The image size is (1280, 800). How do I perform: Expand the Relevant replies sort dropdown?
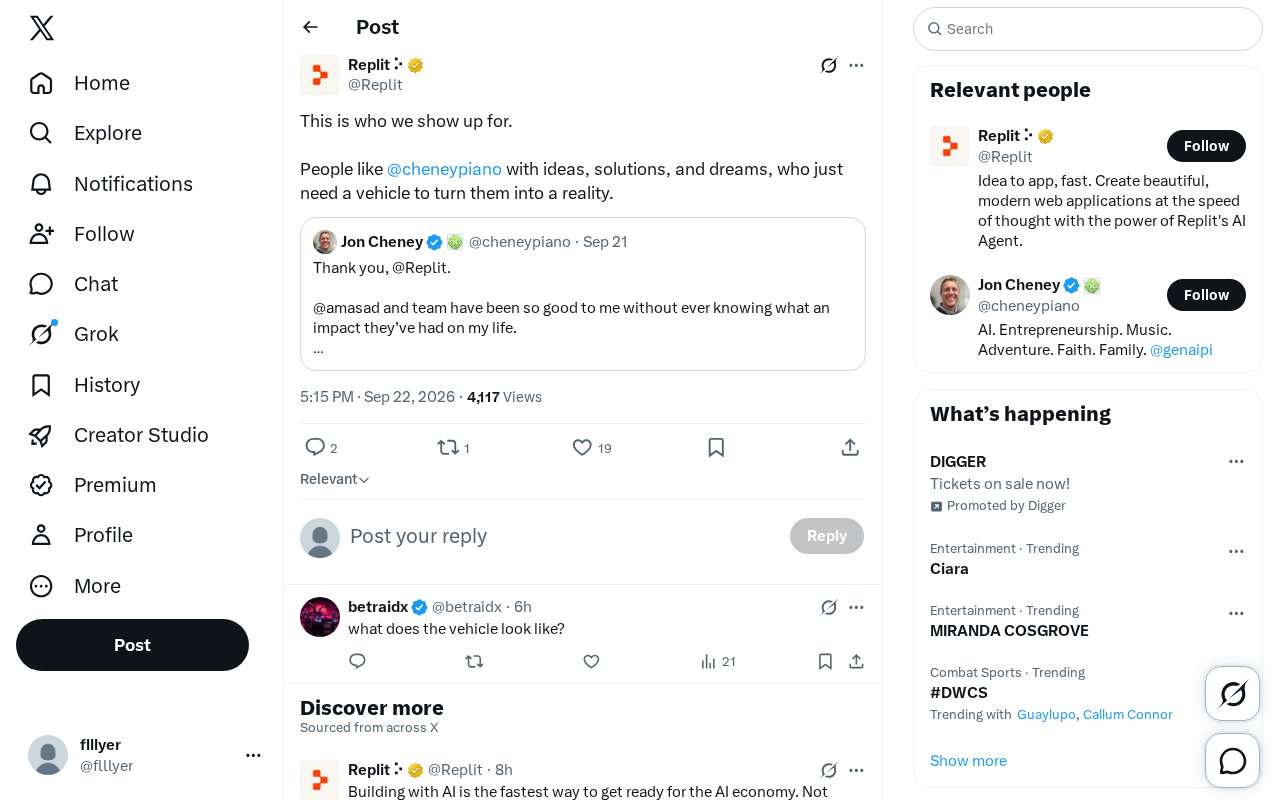[335, 479]
